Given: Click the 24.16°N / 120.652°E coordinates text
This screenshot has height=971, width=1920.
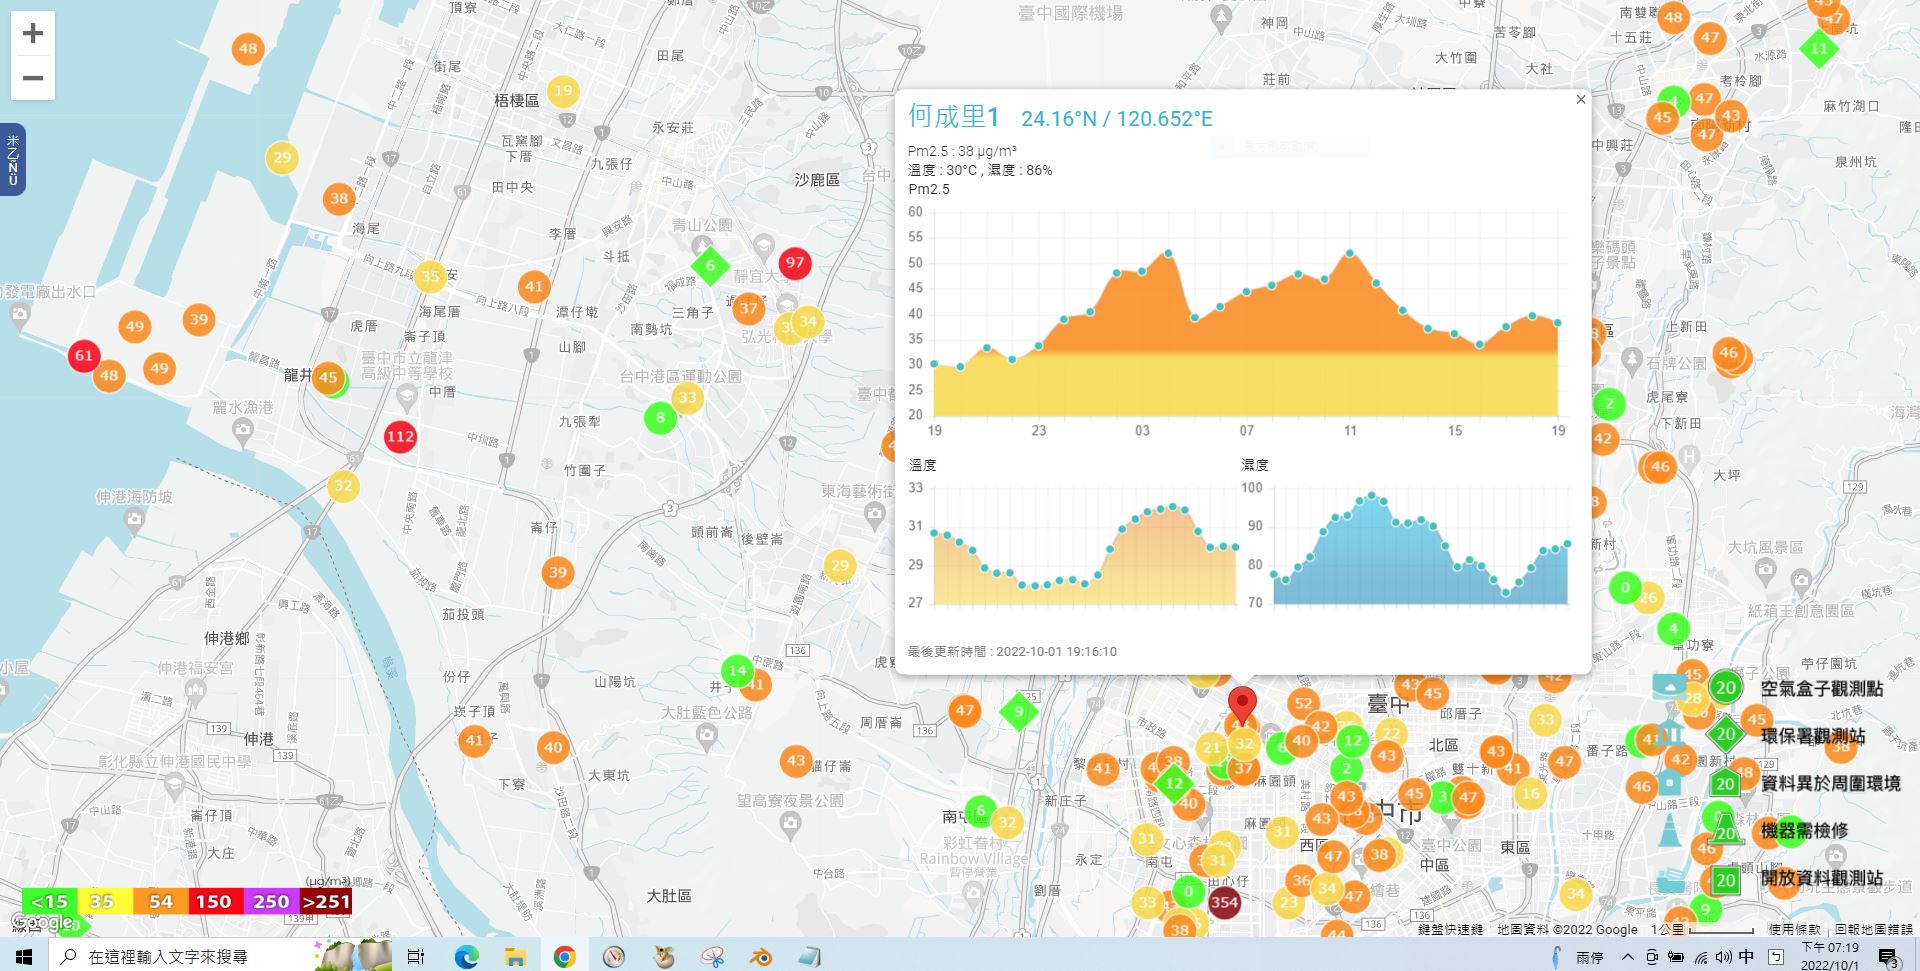Looking at the screenshot, I should coord(1117,119).
